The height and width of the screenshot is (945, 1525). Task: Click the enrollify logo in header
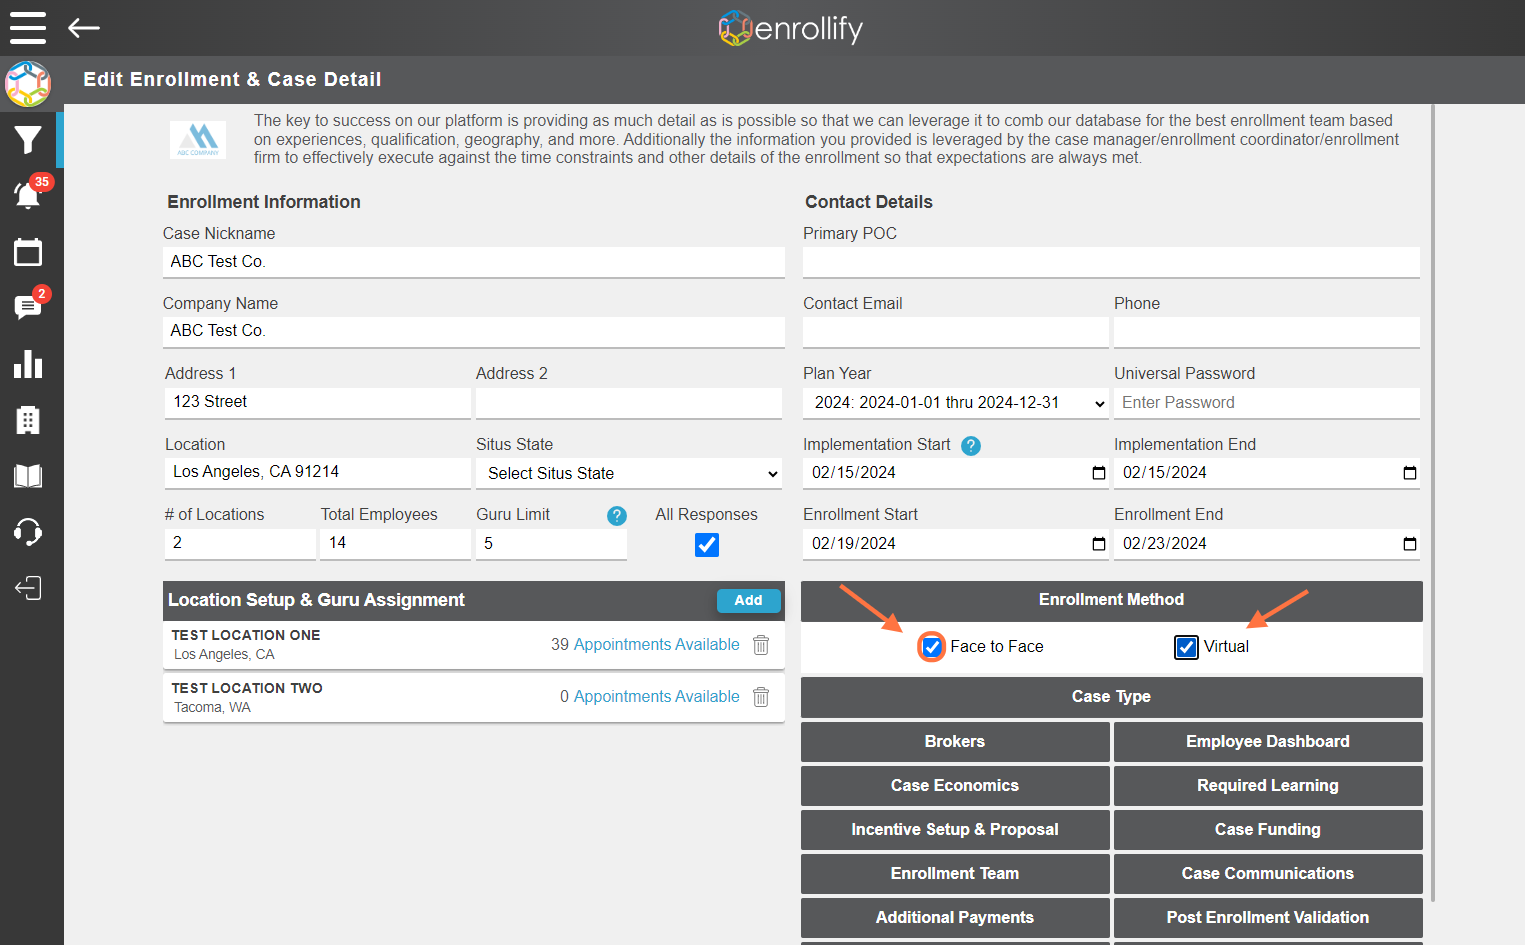click(790, 28)
